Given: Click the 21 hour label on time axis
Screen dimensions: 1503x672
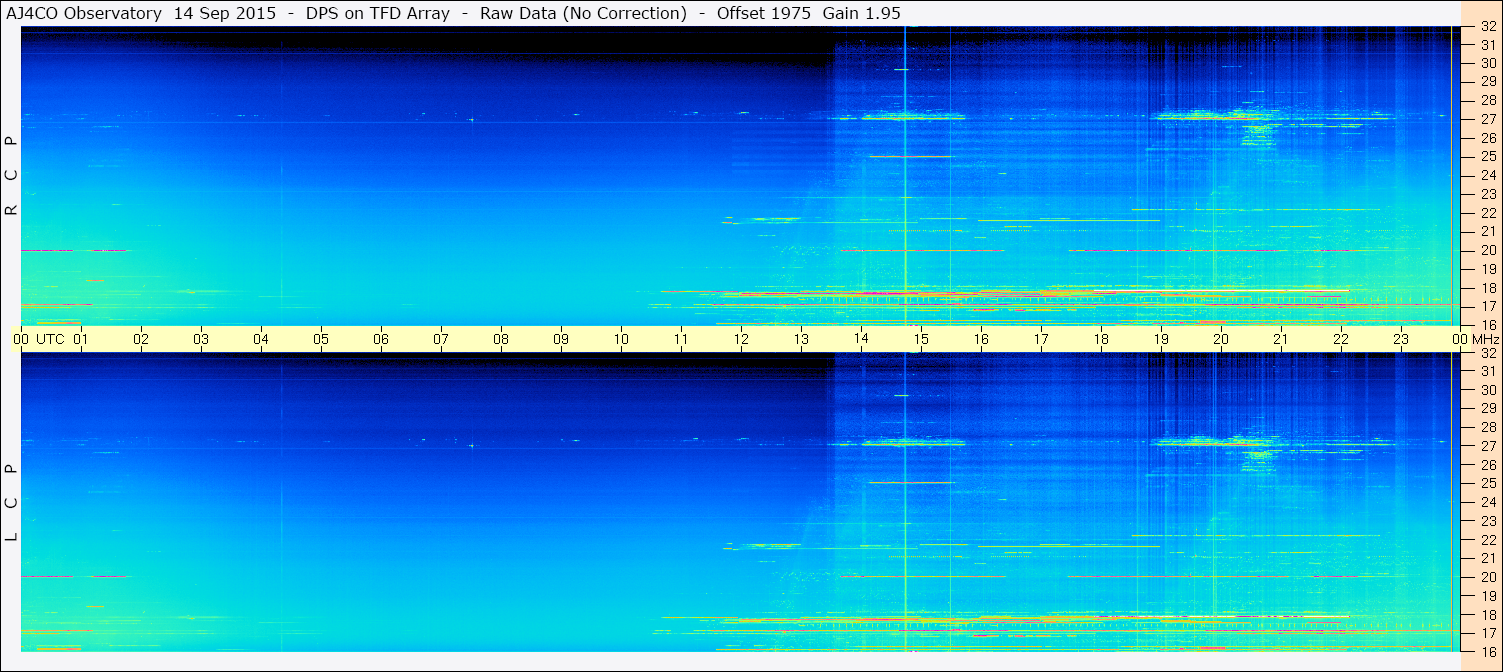Looking at the screenshot, I should [1281, 339].
